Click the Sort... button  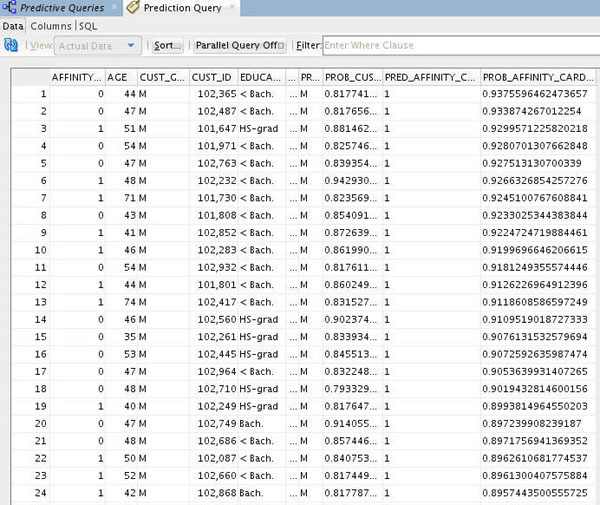pos(168,46)
